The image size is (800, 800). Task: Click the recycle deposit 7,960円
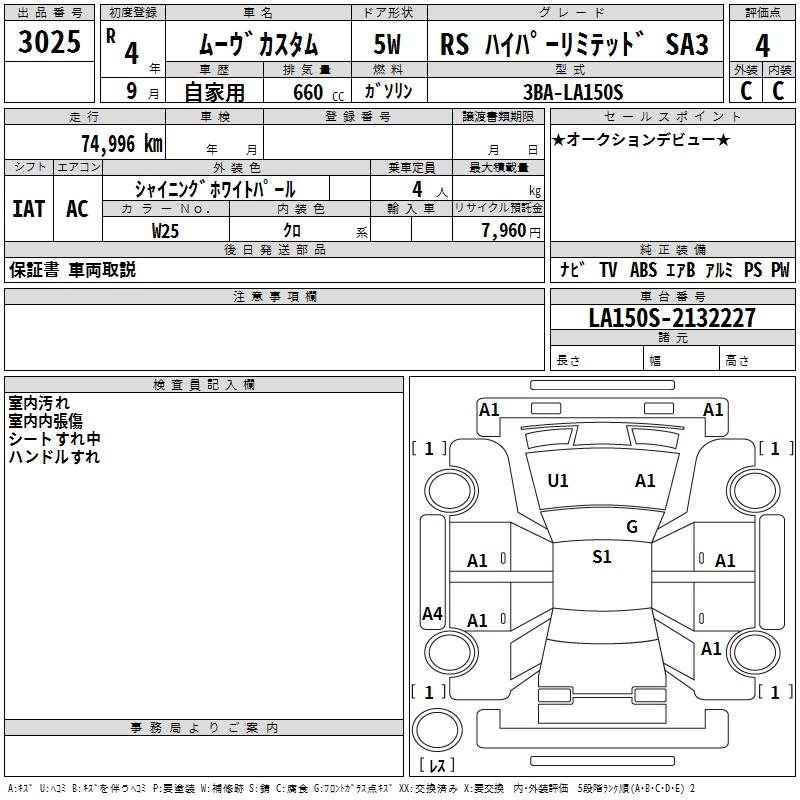511,231
